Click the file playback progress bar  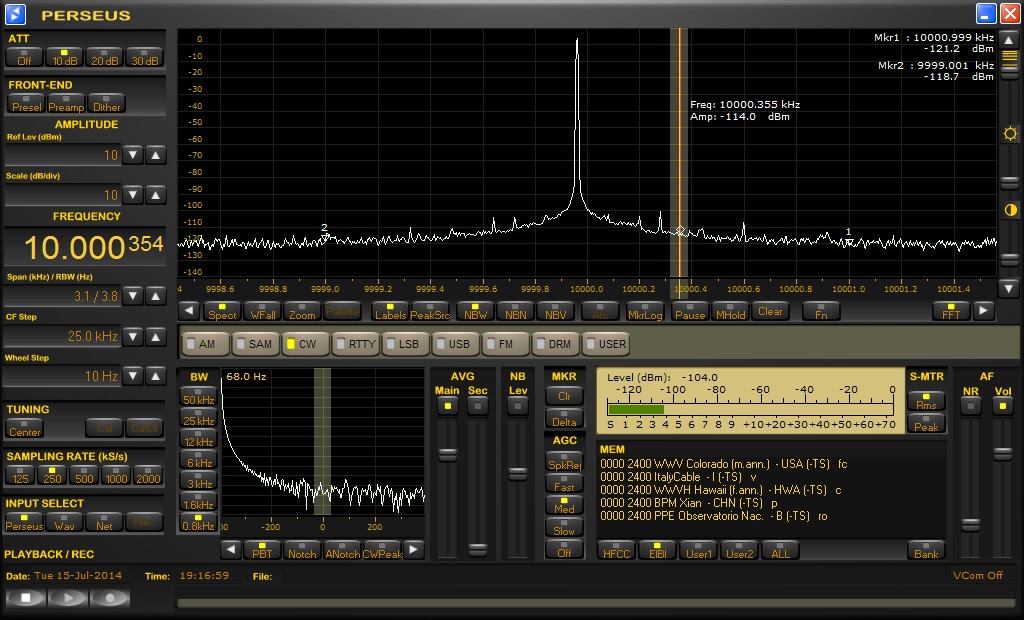click(x=596, y=602)
